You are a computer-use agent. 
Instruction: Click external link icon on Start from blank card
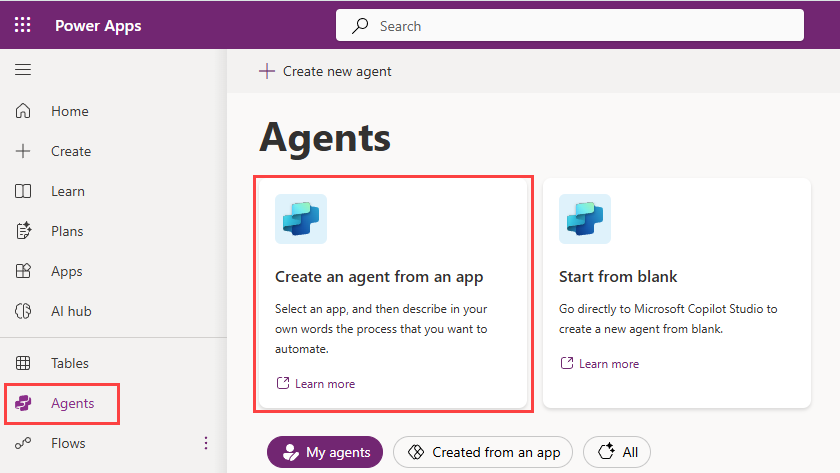pos(567,363)
